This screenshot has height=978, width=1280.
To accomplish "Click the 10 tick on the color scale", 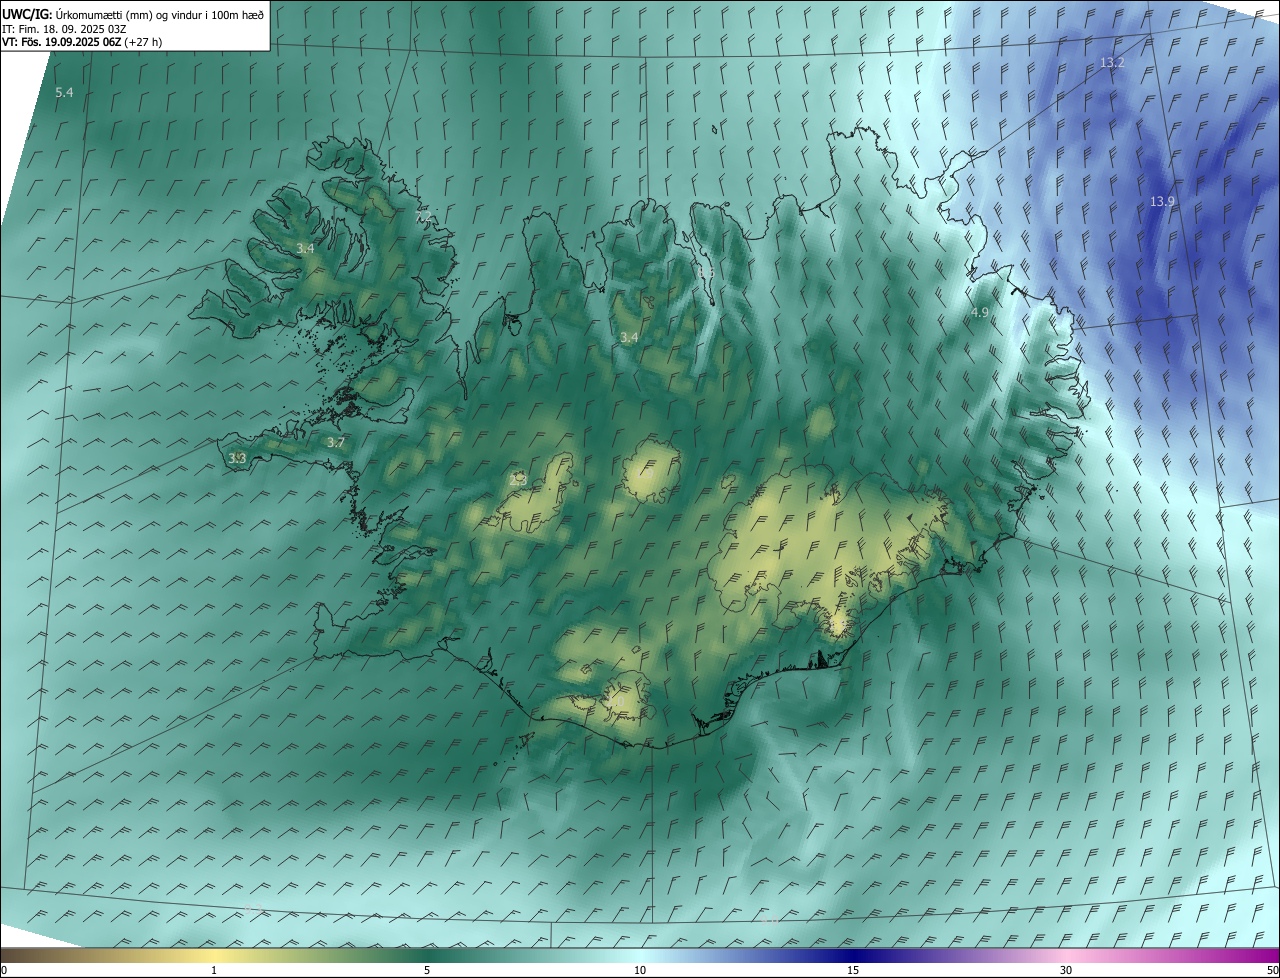I will point(640,970).
